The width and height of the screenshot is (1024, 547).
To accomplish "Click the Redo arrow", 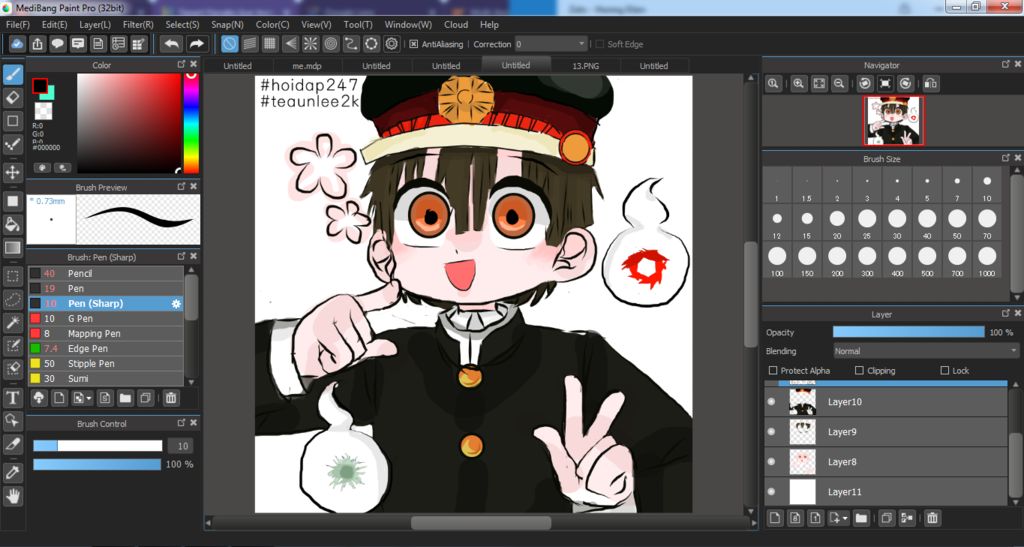I will 196,44.
